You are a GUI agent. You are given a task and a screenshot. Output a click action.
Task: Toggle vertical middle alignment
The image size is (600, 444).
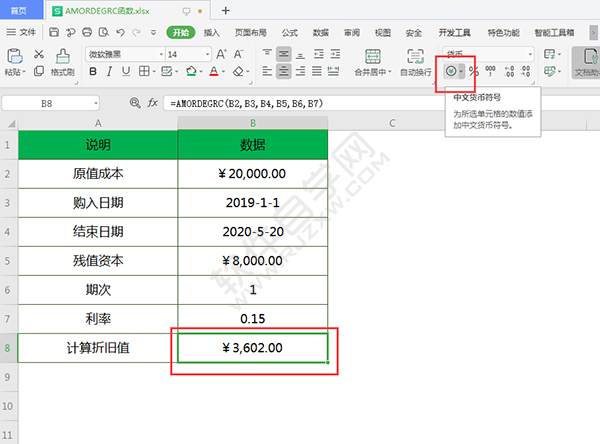click(284, 54)
